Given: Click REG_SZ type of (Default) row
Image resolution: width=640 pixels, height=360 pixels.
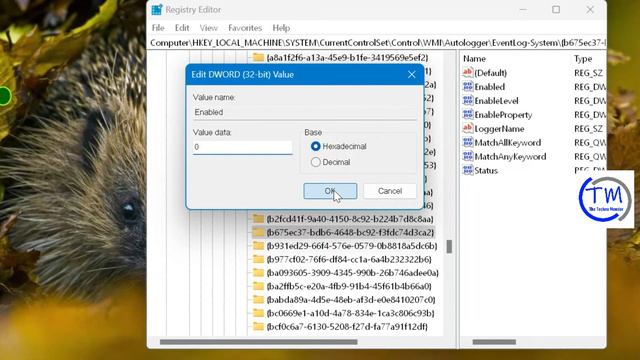Looking at the screenshot, I should pyautogui.click(x=588, y=73).
